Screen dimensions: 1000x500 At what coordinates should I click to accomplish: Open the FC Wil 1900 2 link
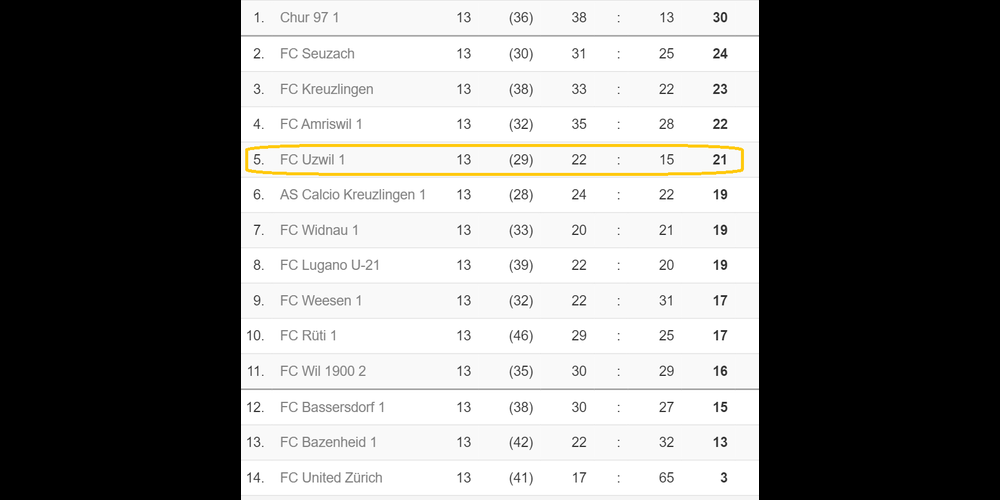click(323, 371)
